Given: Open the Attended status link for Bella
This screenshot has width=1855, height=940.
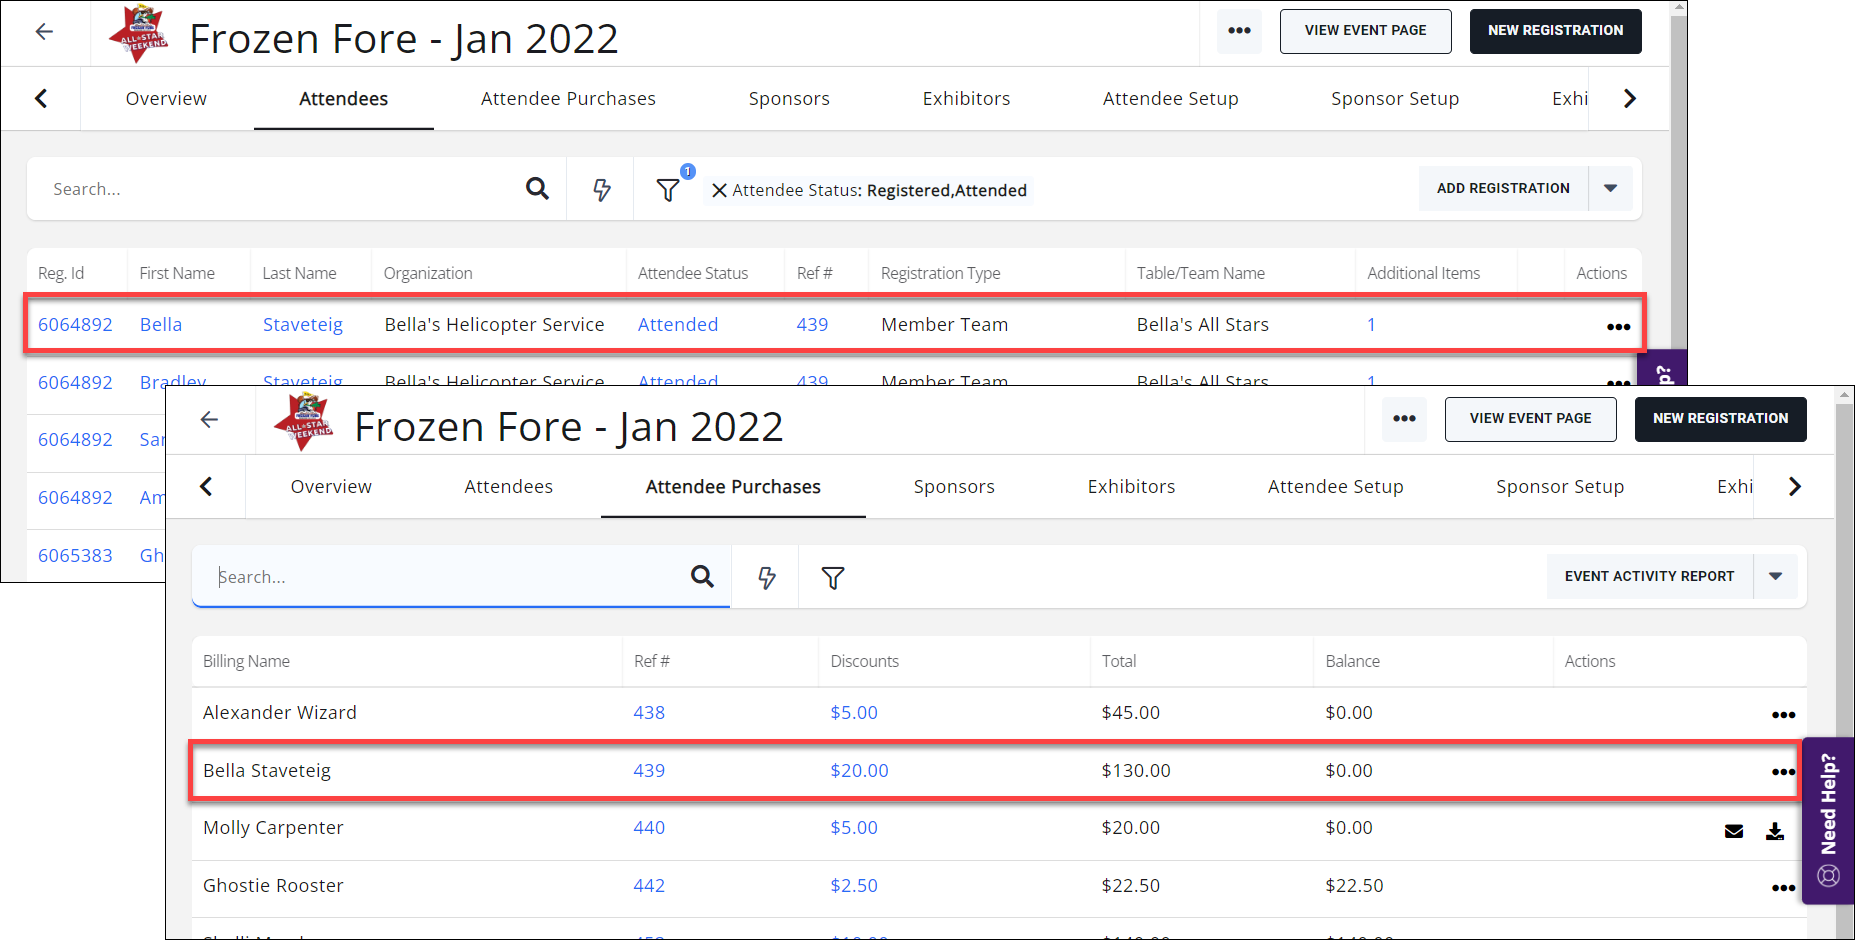Looking at the screenshot, I should click(678, 325).
